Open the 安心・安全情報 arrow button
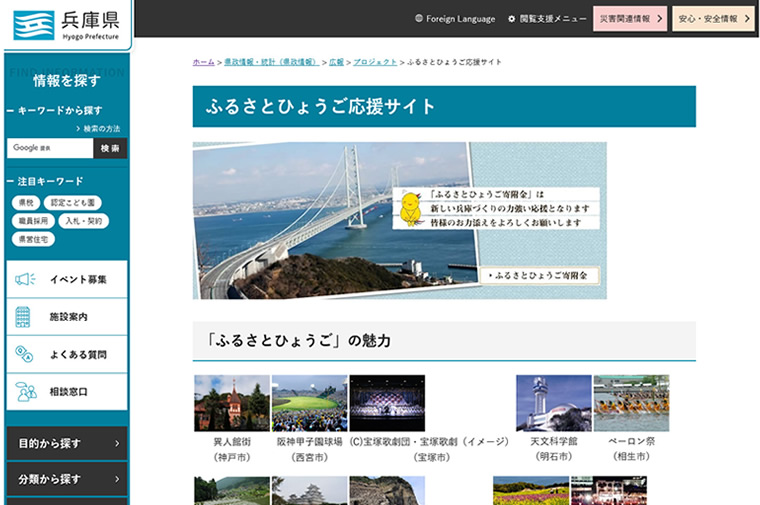The height and width of the screenshot is (505, 760). tap(713, 18)
